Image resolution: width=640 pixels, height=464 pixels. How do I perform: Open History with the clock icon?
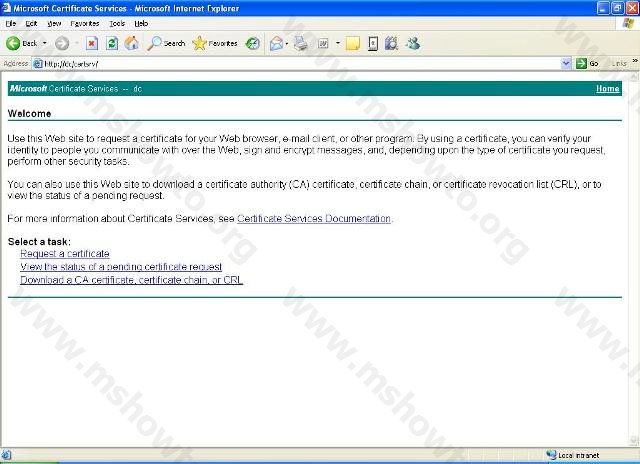[x=253, y=43]
